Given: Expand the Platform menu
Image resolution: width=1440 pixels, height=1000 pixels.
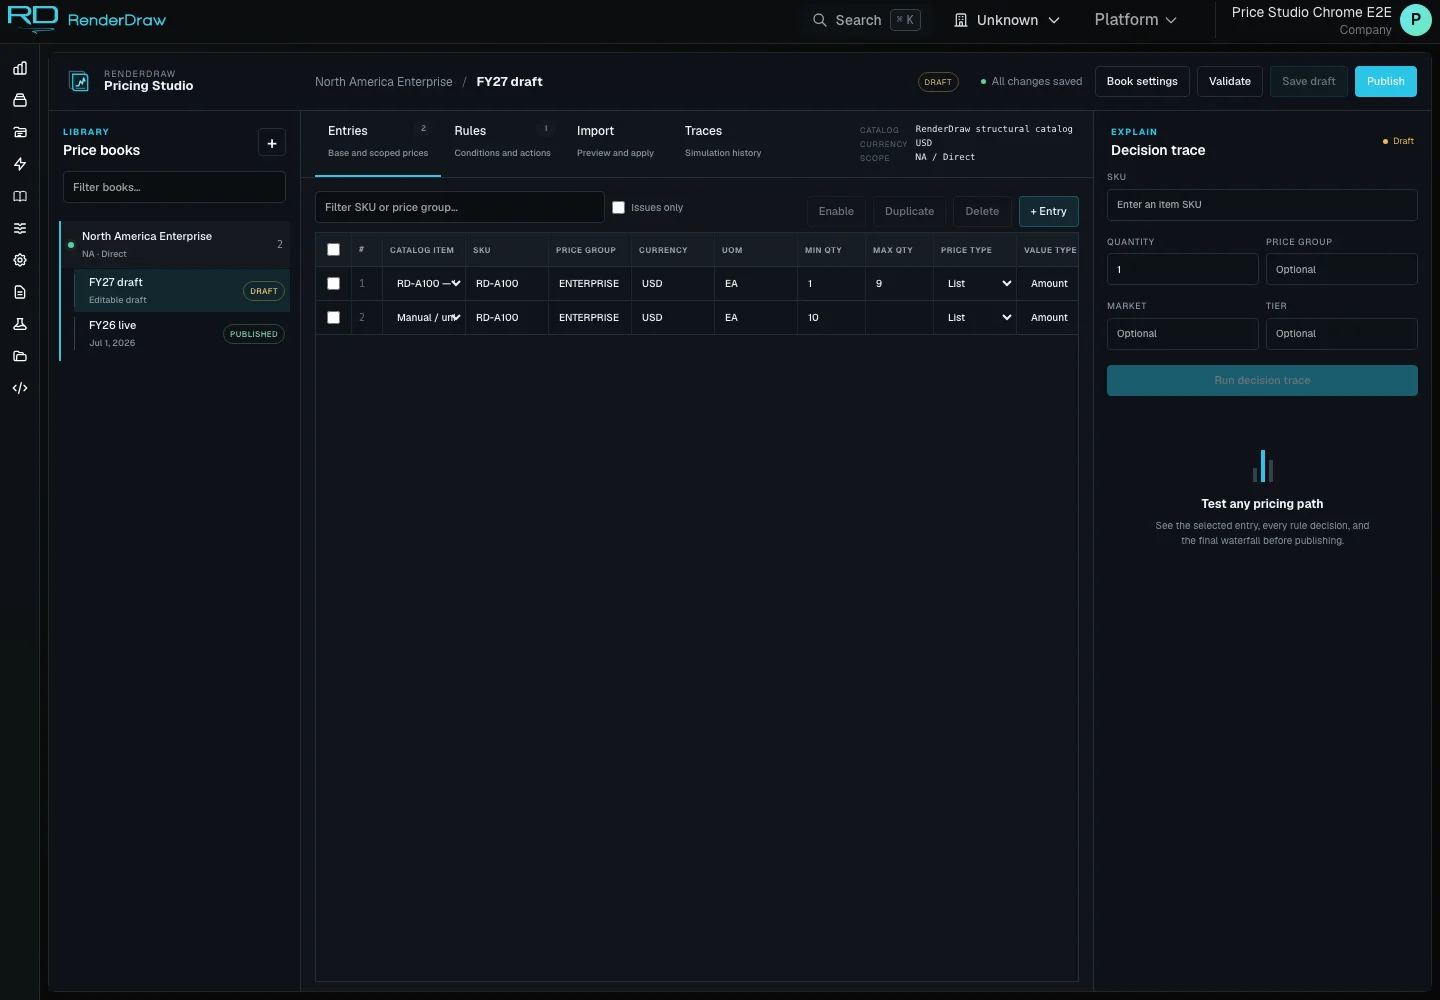Looking at the screenshot, I should [1136, 20].
